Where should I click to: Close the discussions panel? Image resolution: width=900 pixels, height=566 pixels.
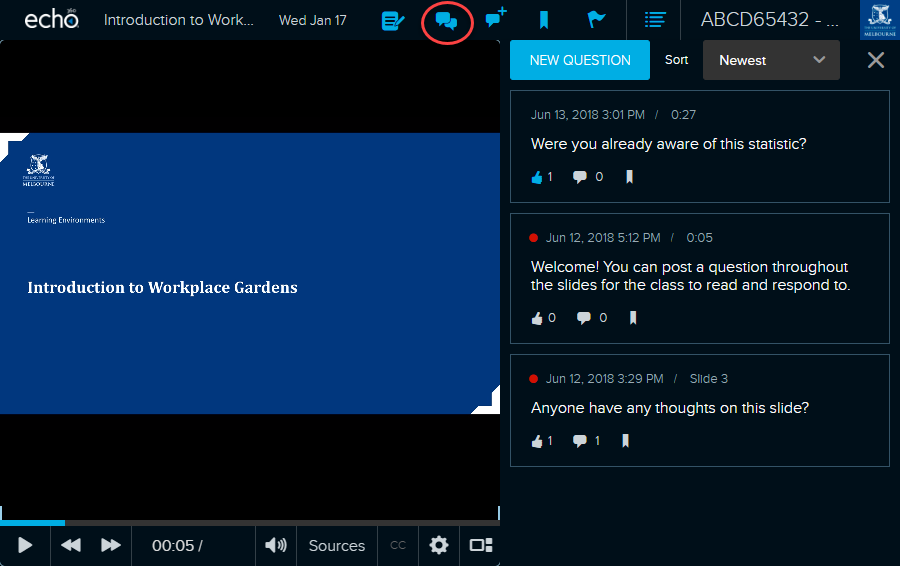tap(875, 60)
